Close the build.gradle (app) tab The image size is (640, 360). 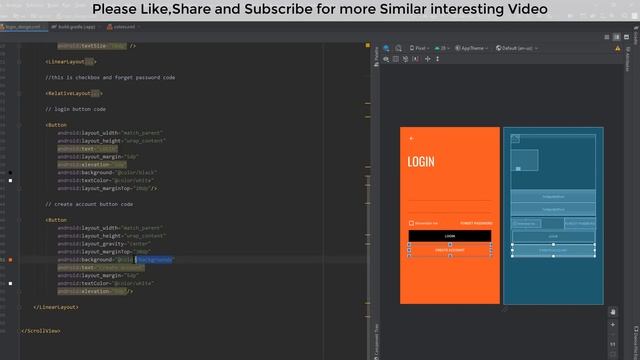(x=100, y=27)
